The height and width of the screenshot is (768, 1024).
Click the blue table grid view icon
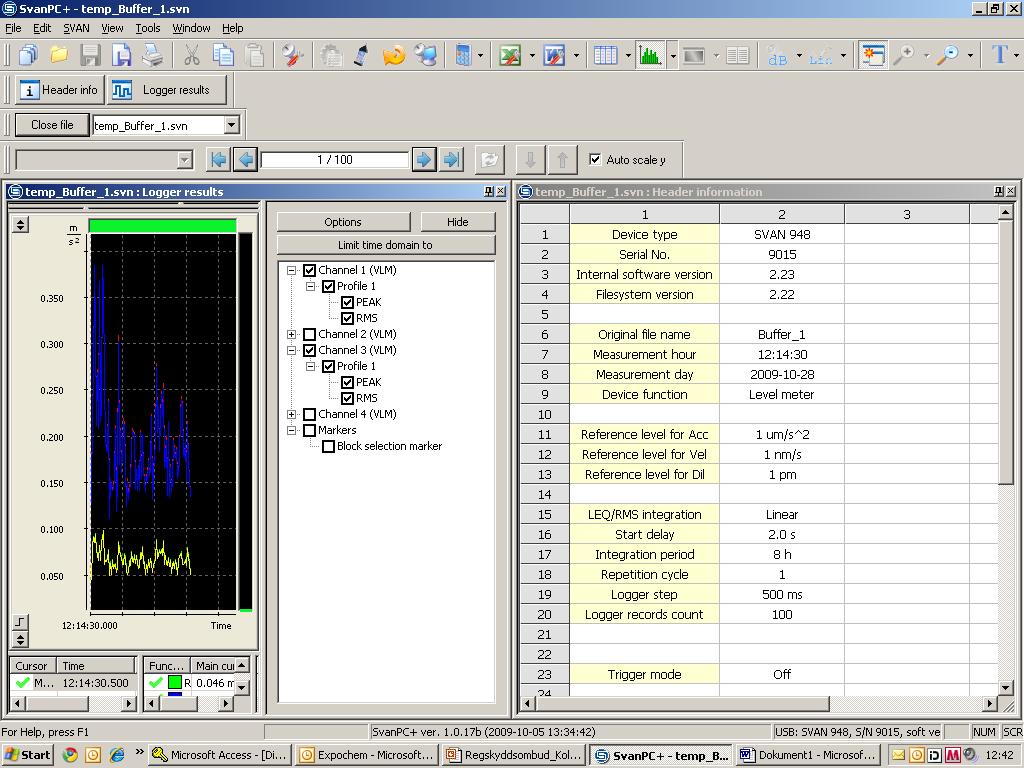605,56
